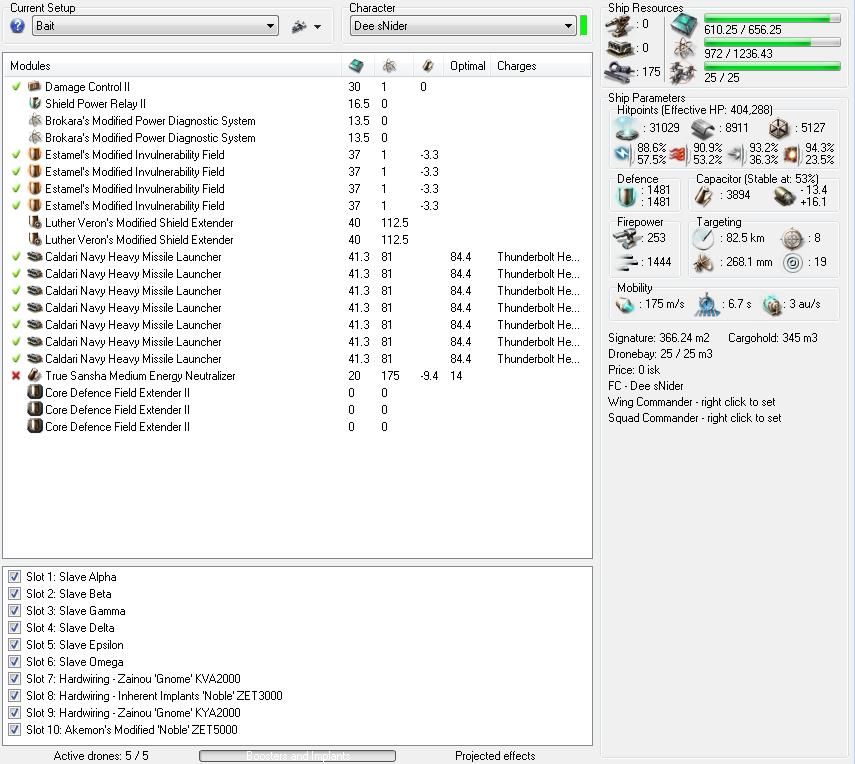Sort by the Modules column header
This screenshot has height=764, width=855.
click(x=172, y=66)
